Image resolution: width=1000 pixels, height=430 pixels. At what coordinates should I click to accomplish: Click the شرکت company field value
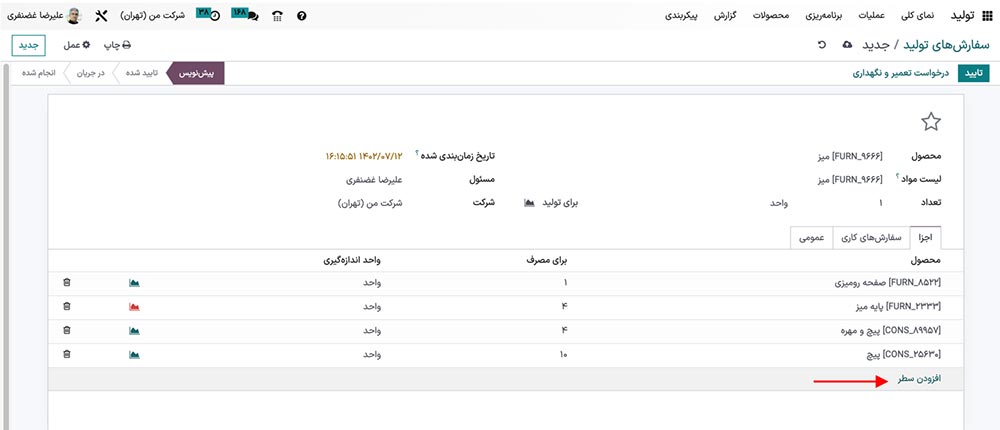coord(369,203)
